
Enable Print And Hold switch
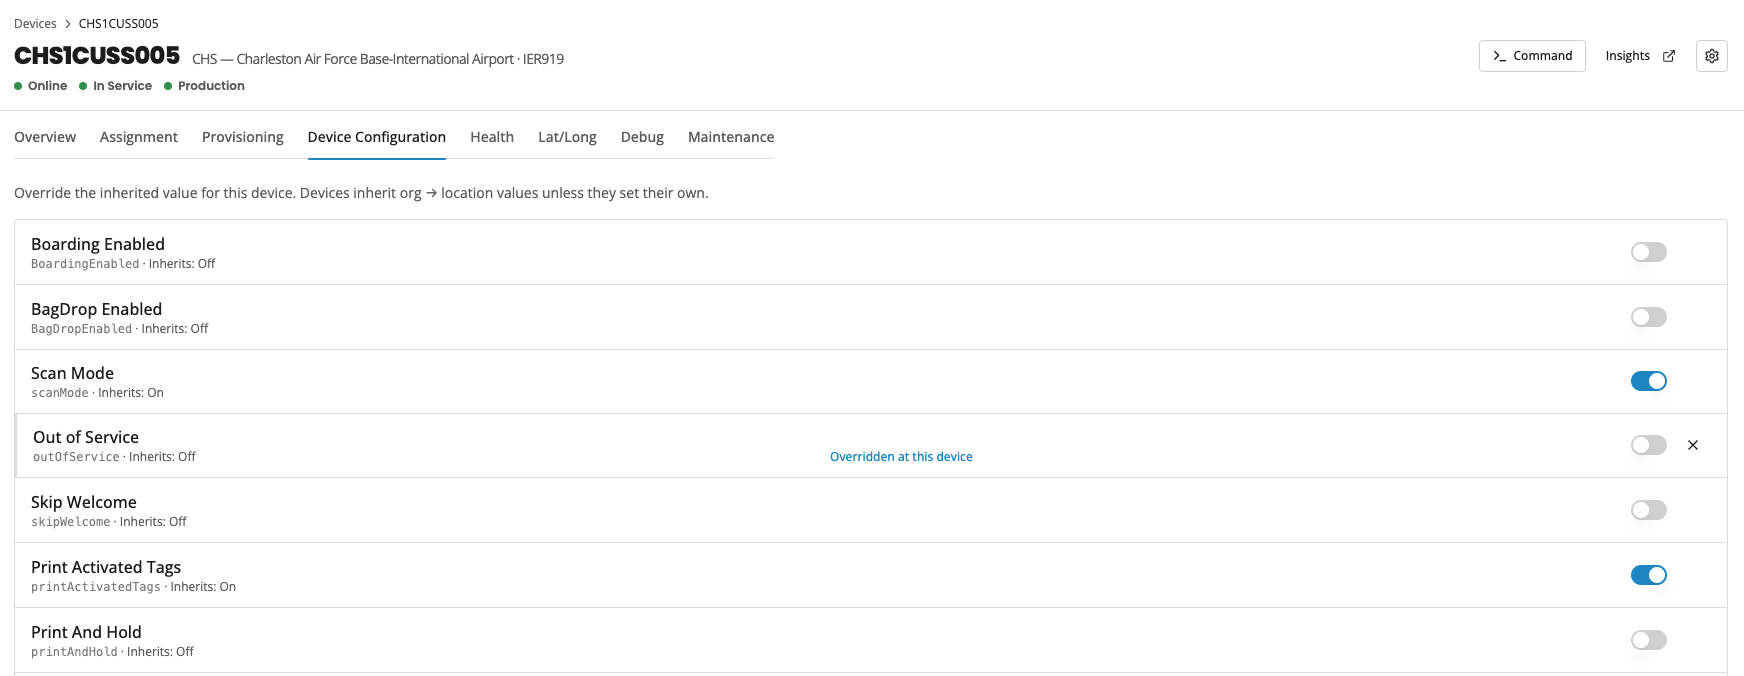[1649, 640]
